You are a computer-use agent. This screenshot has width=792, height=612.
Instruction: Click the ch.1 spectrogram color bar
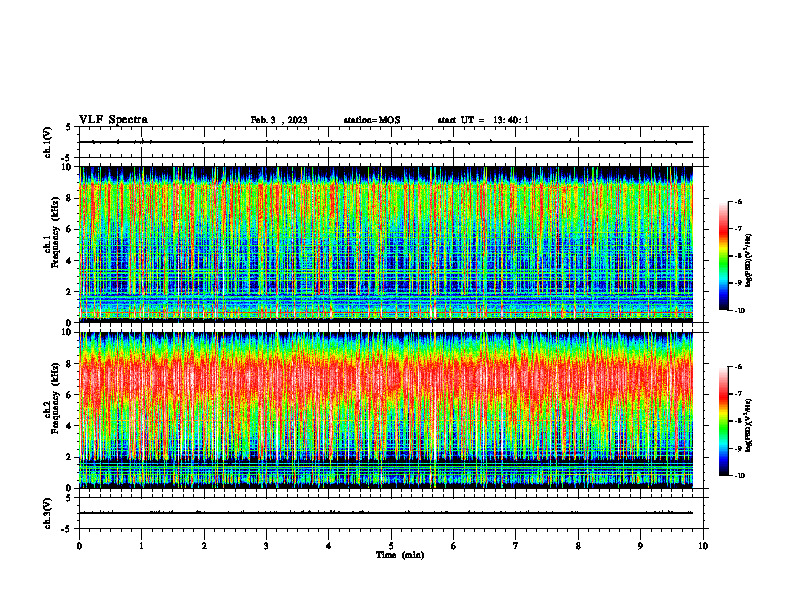(x=724, y=256)
